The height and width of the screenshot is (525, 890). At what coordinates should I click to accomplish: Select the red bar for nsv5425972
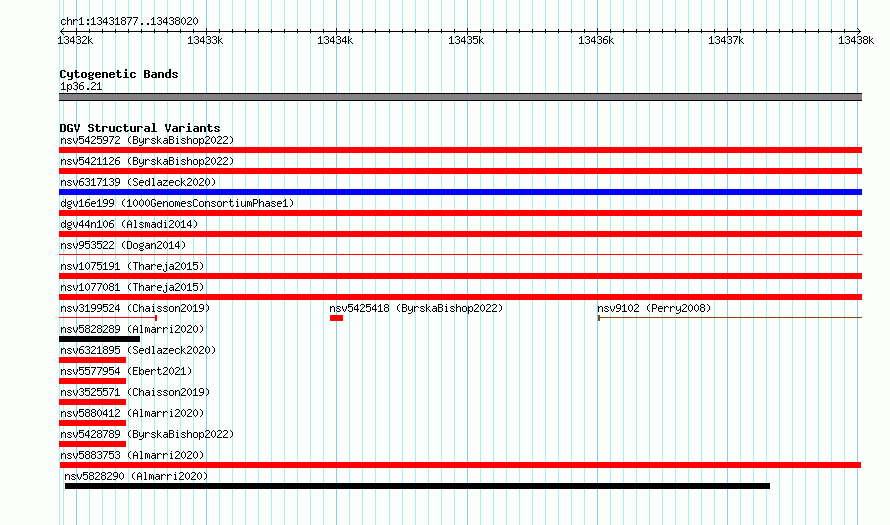pos(460,150)
